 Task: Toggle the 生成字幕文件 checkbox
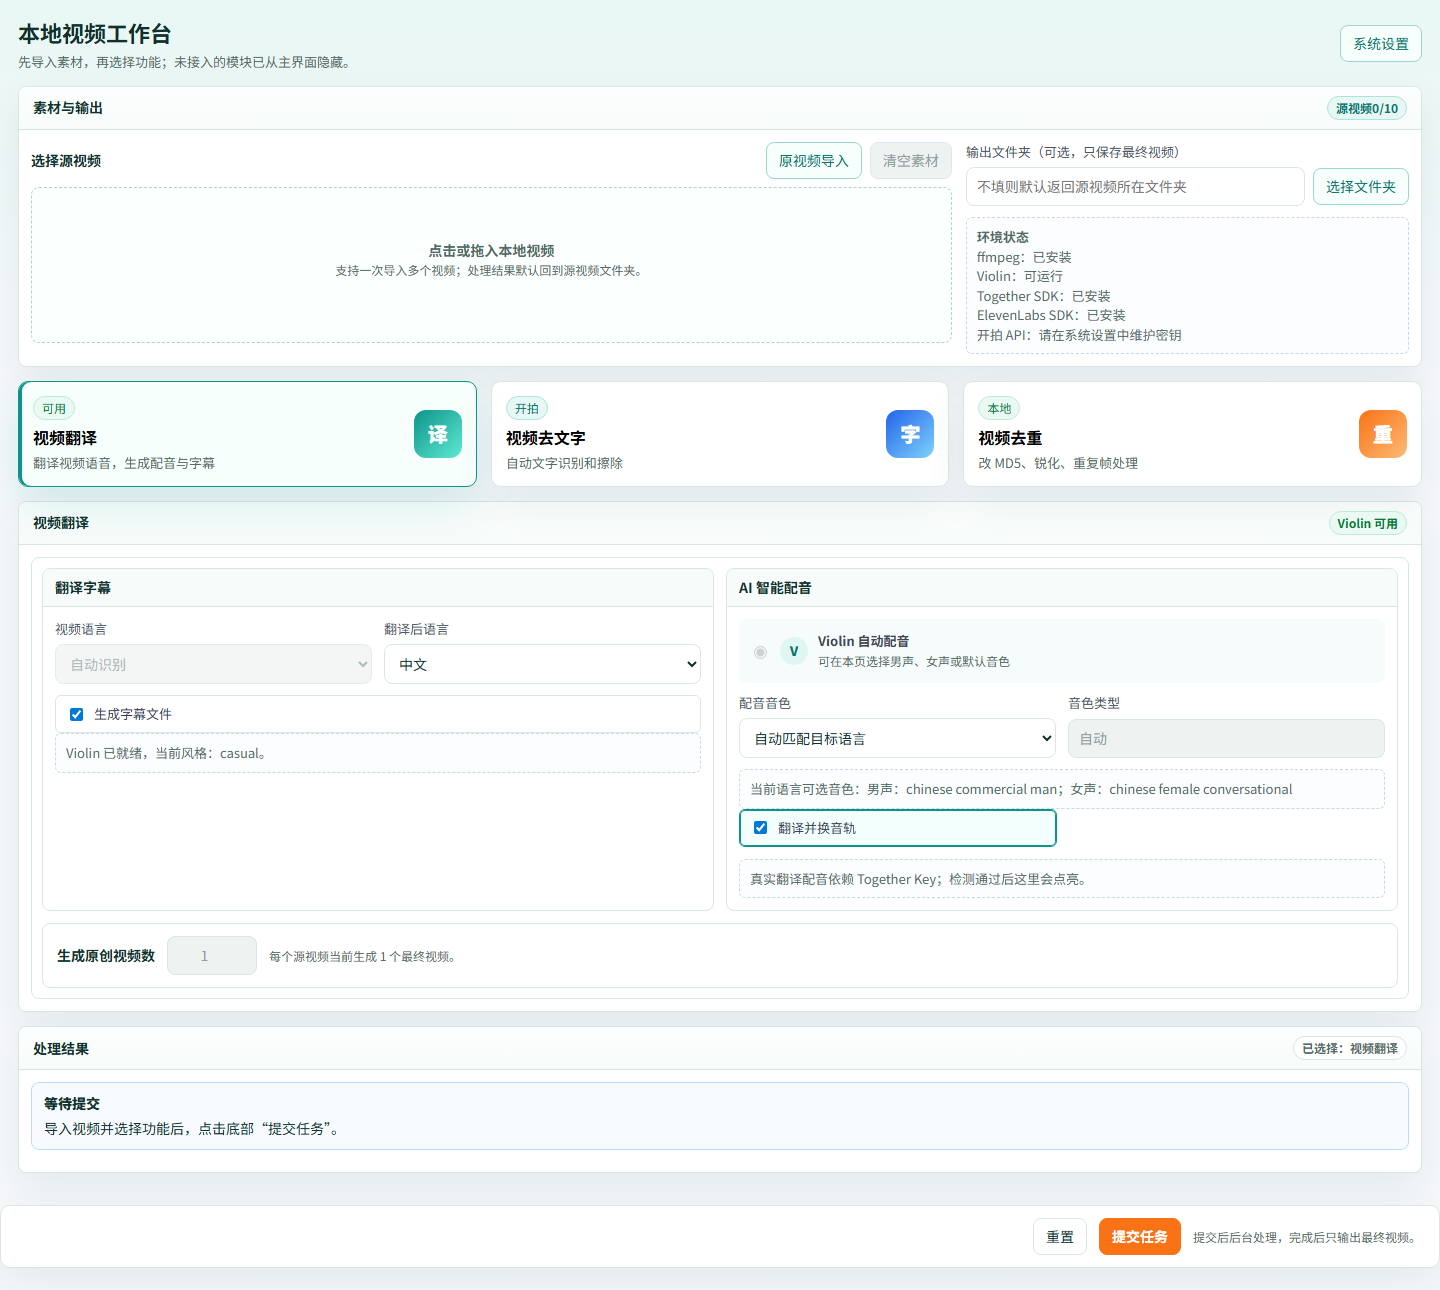(x=76, y=714)
